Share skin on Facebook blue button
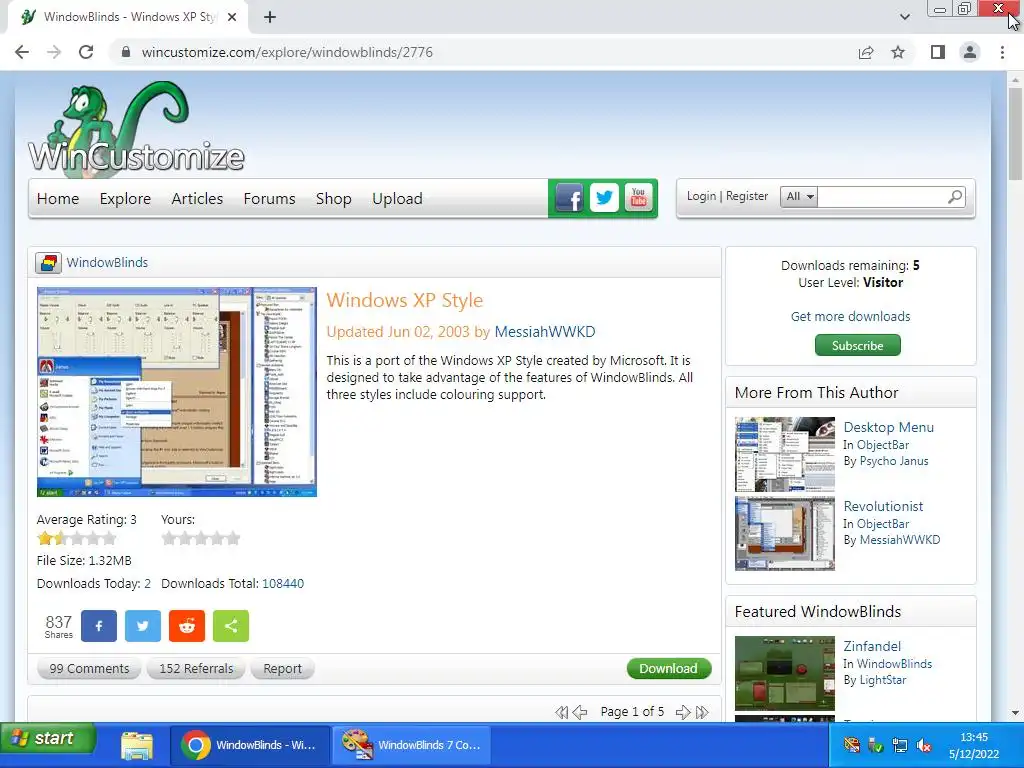The image size is (1024, 768). click(x=99, y=626)
